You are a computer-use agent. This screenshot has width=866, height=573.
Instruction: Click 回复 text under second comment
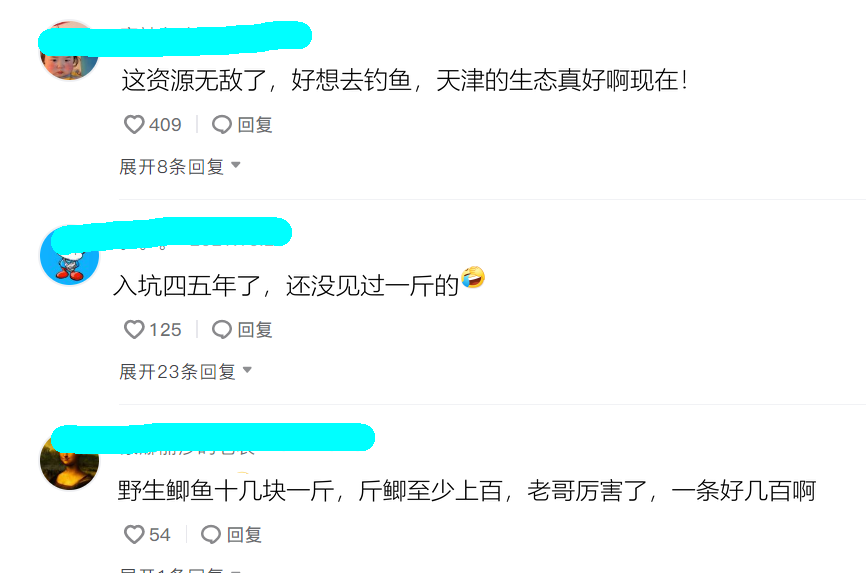point(255,329)
